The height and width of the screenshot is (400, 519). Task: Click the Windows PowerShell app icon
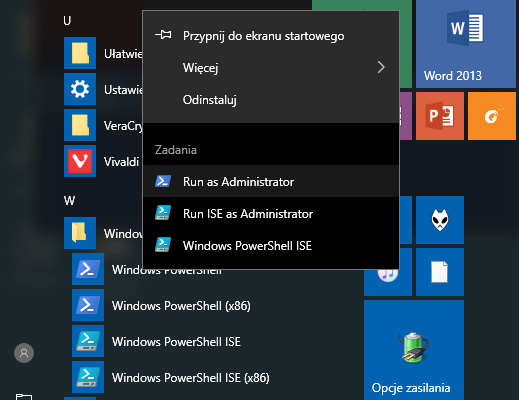click(x=88, y=269)
